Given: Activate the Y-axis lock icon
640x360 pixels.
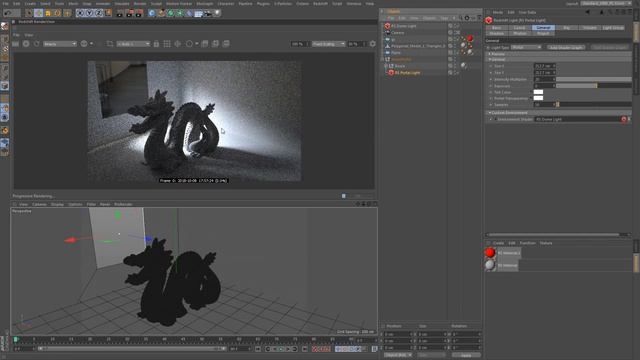Looking at the screenshot, I should [x=89, y=13].
